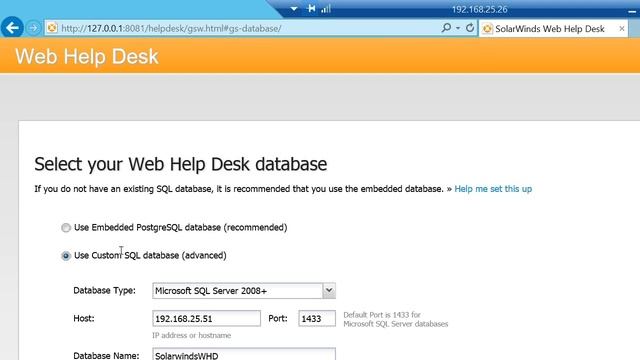The height and width of the screenshot is (360, 640).
Task: Select Use Embedded PostgreSQL database option
Action: pyautogui.click(x=66, y=228)
